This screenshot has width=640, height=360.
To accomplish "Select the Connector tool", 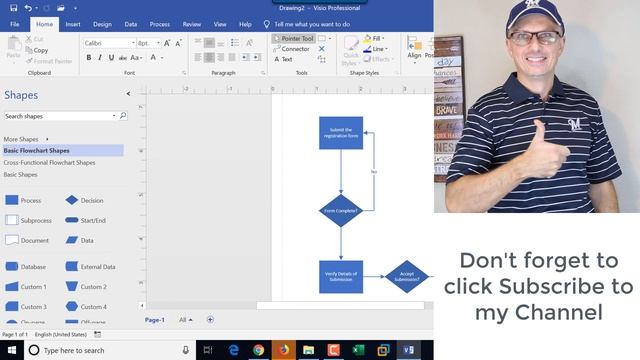I will click(x=291, y=49).
